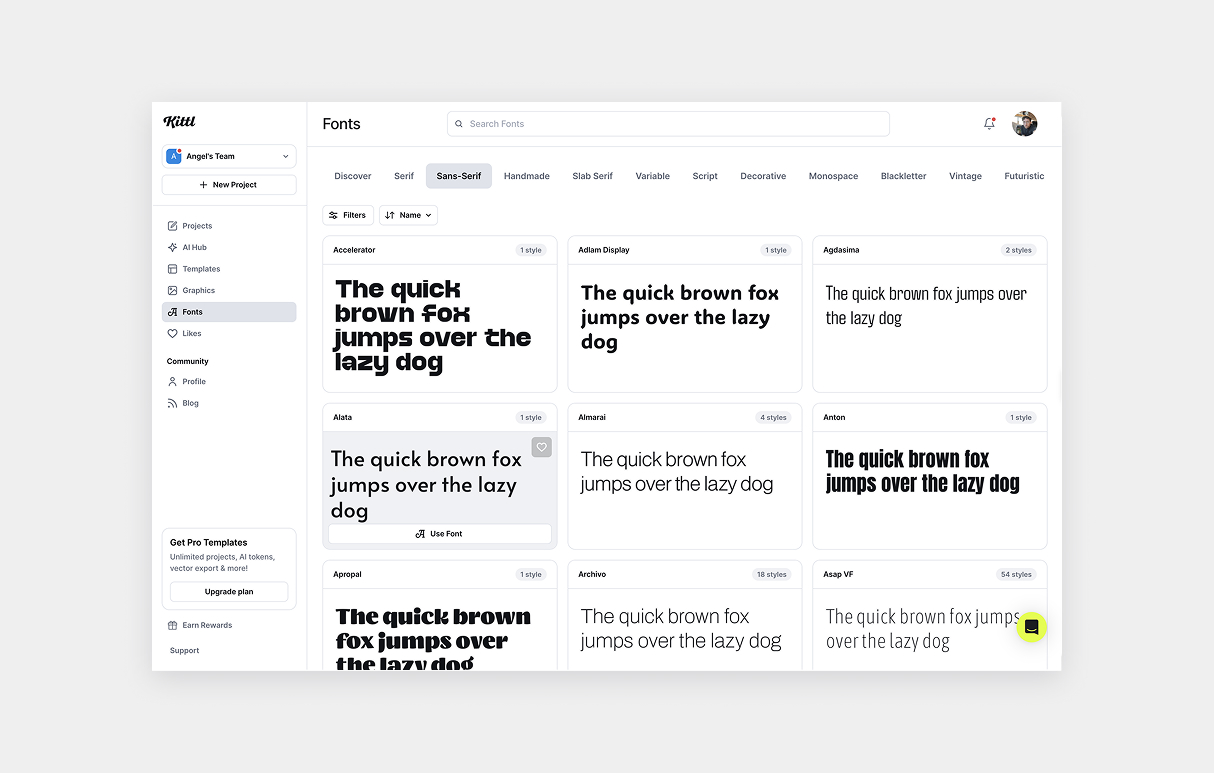This screenshot has width=1214, height=773.
Task: Open AI Hub in the sidebar
Action: pyautogui.click(x=229, y=247)
